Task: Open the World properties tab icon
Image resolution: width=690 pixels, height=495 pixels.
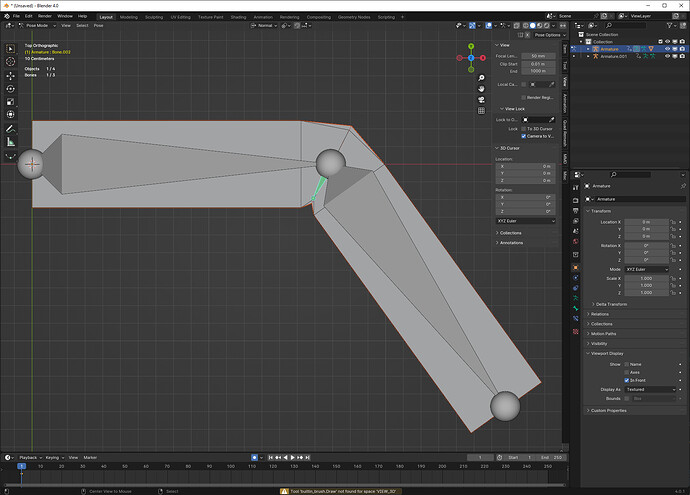Action: click(x=576, y=241)
